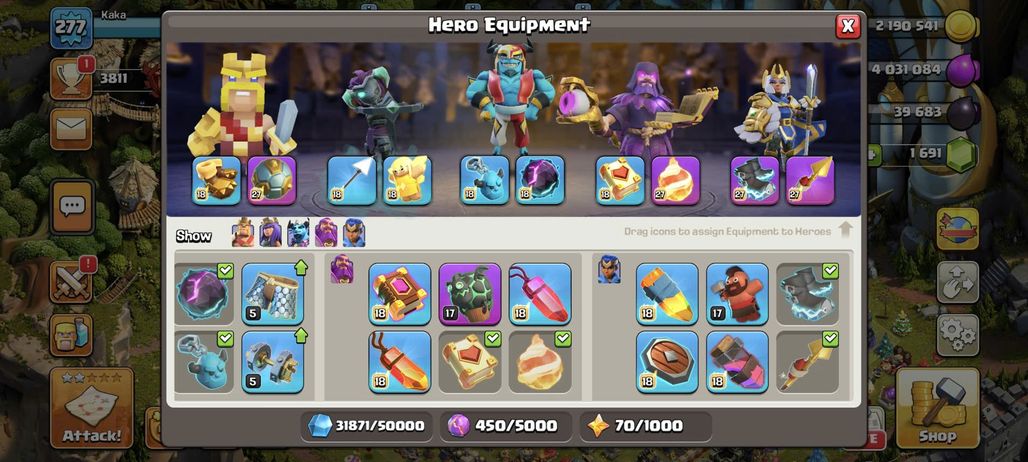The image size is (1028, 462).
Task: Open the layout arrows button on right side
Action: pyautogui.click(x=958, y=282)
